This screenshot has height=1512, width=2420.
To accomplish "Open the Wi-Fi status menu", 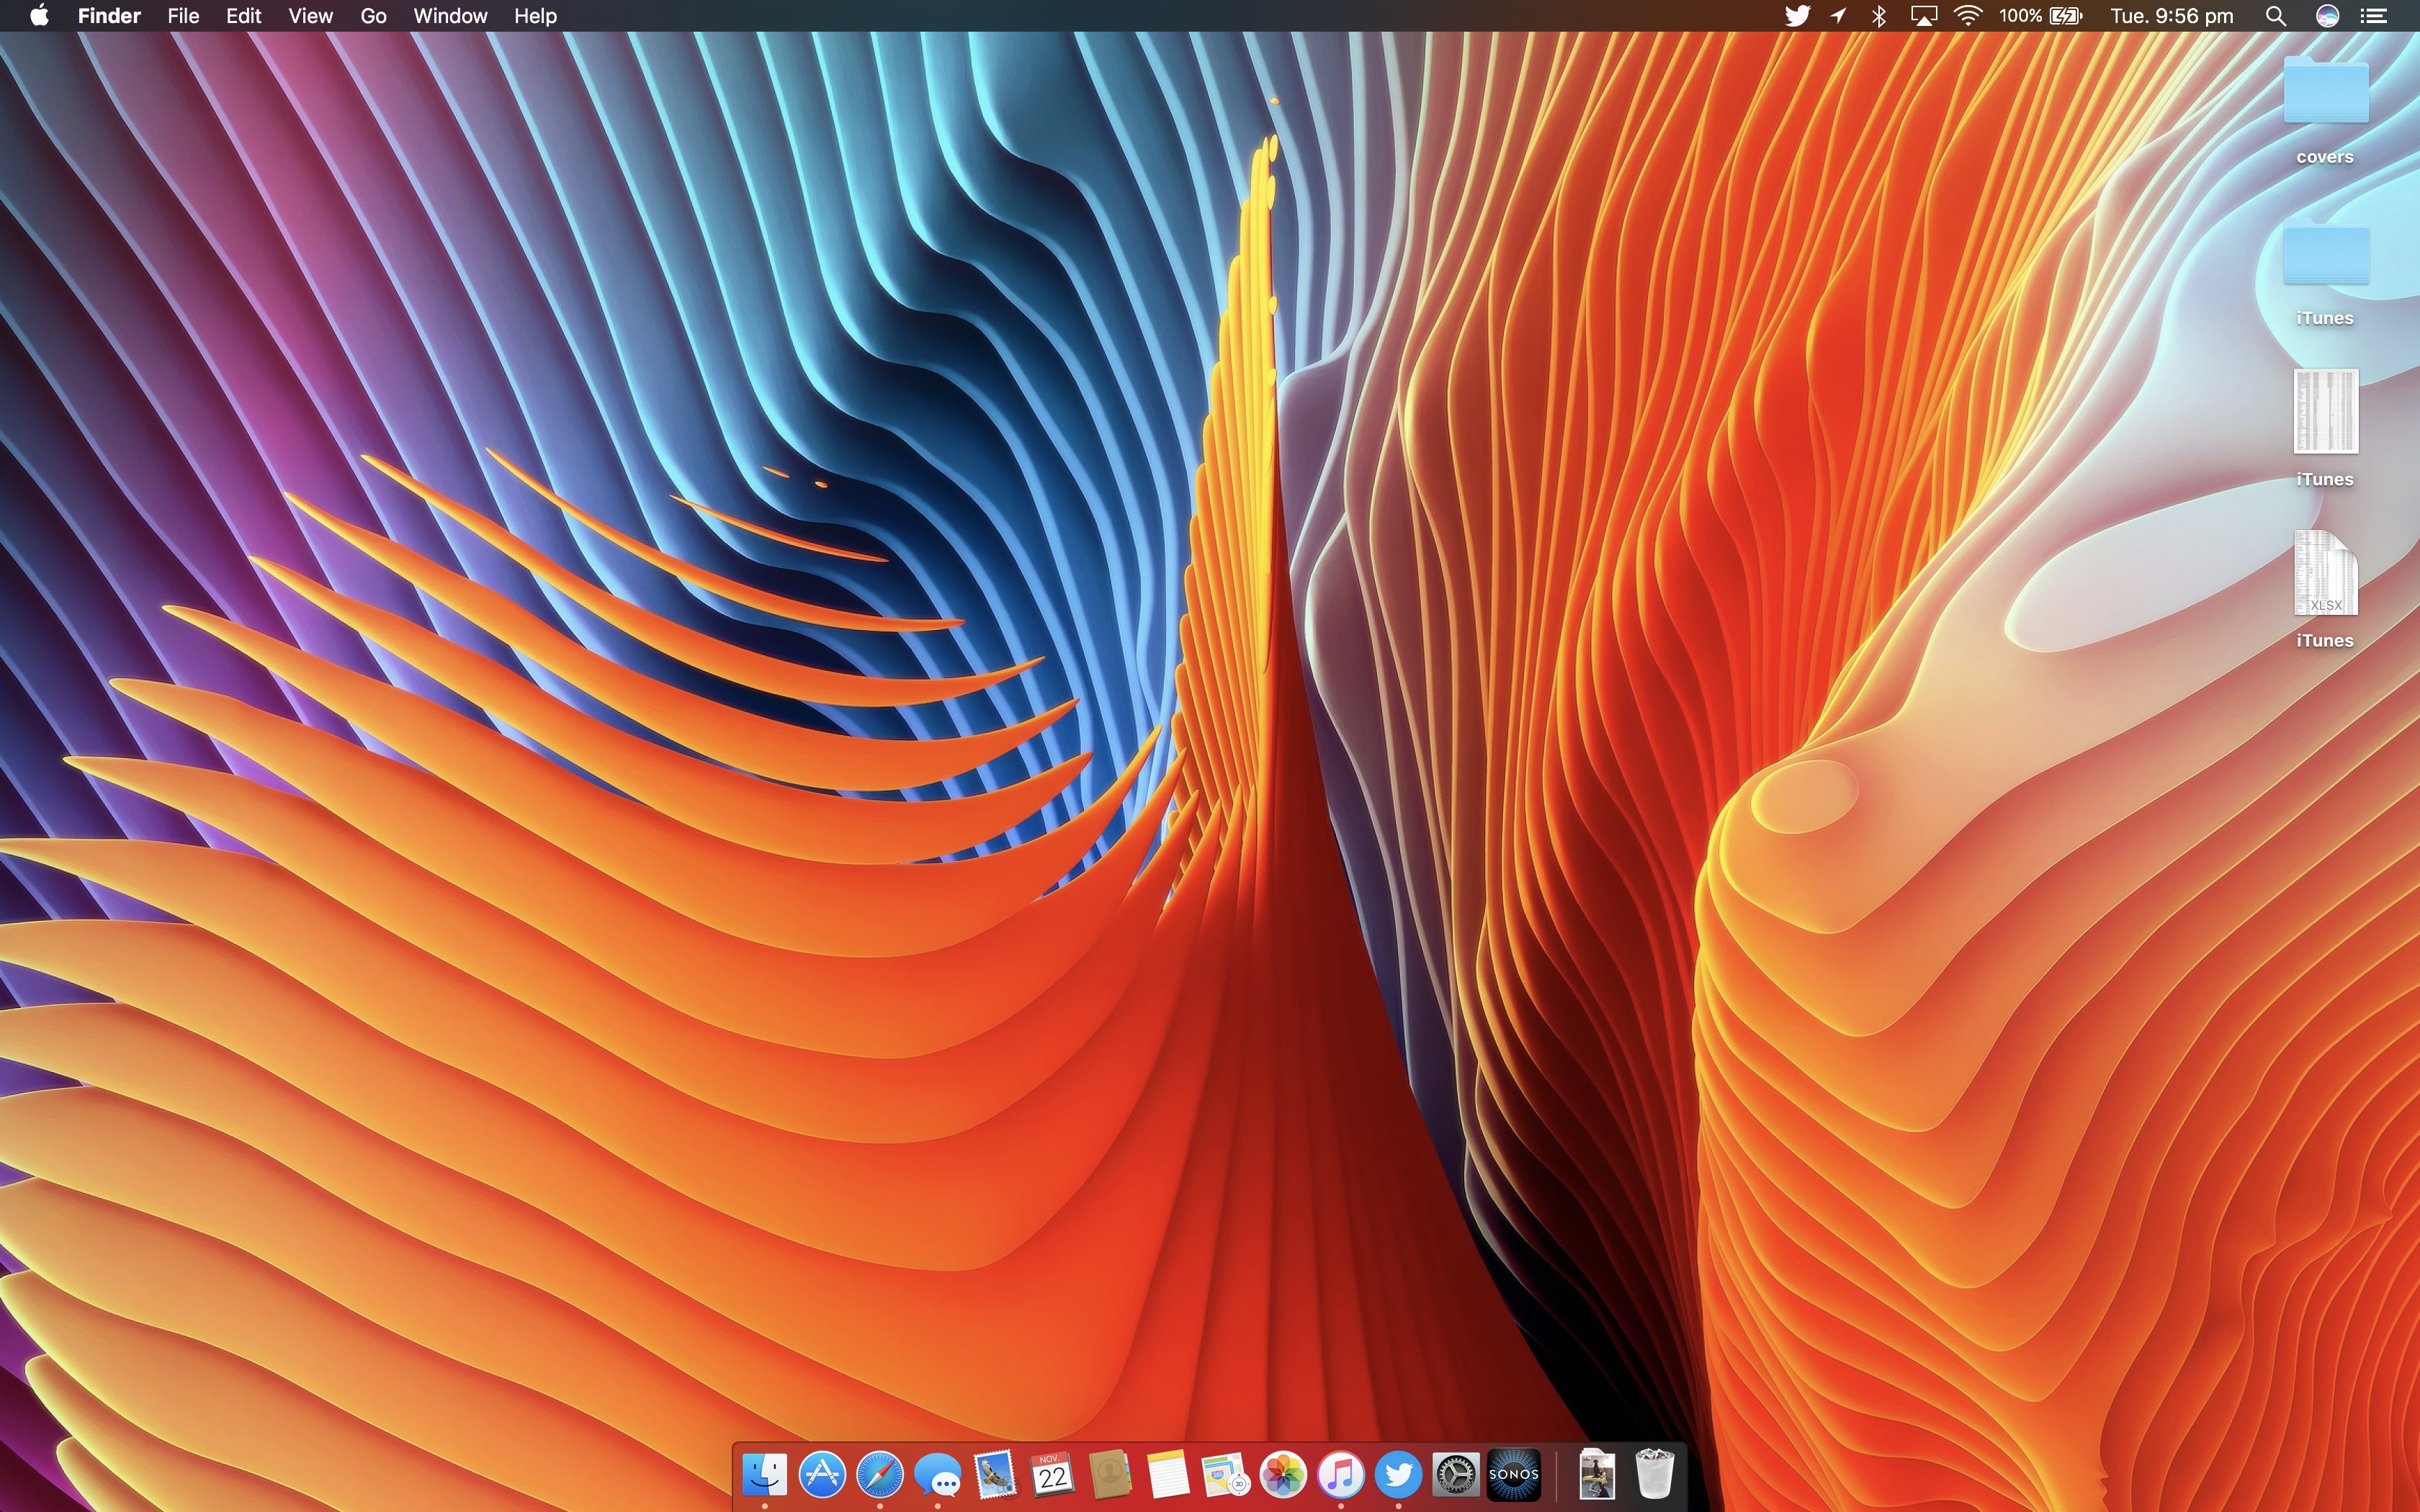I will (1968, 16).
